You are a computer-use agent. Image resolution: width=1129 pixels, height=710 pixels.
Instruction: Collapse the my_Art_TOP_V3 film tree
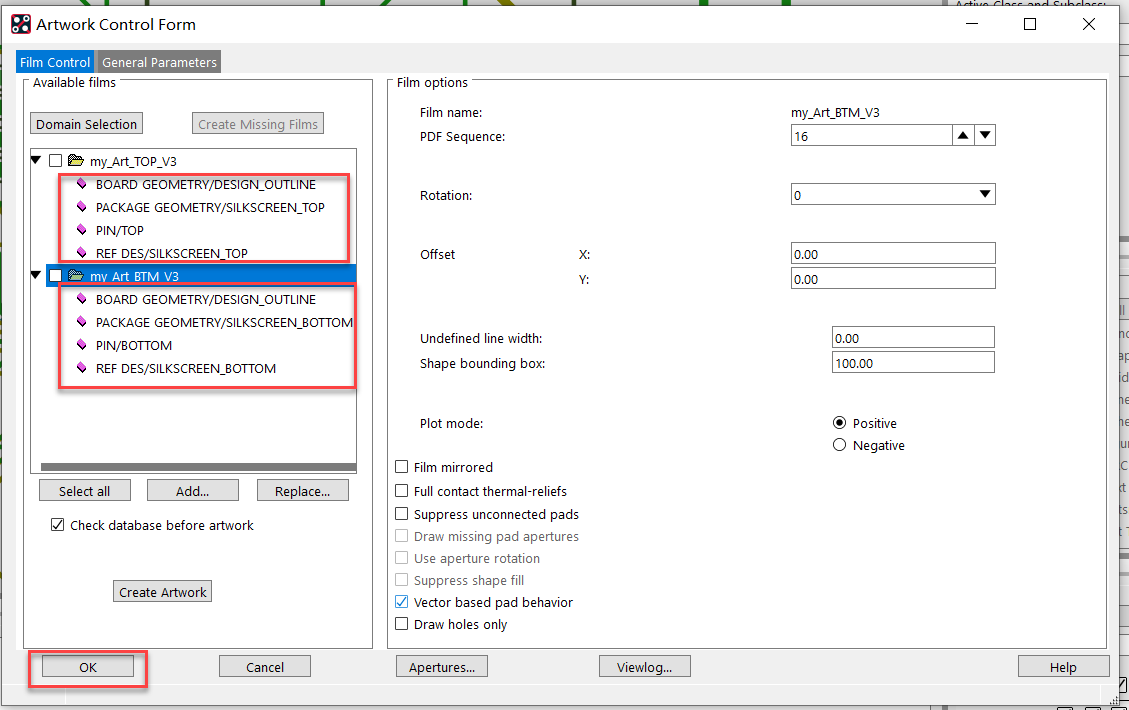(37, 161)
